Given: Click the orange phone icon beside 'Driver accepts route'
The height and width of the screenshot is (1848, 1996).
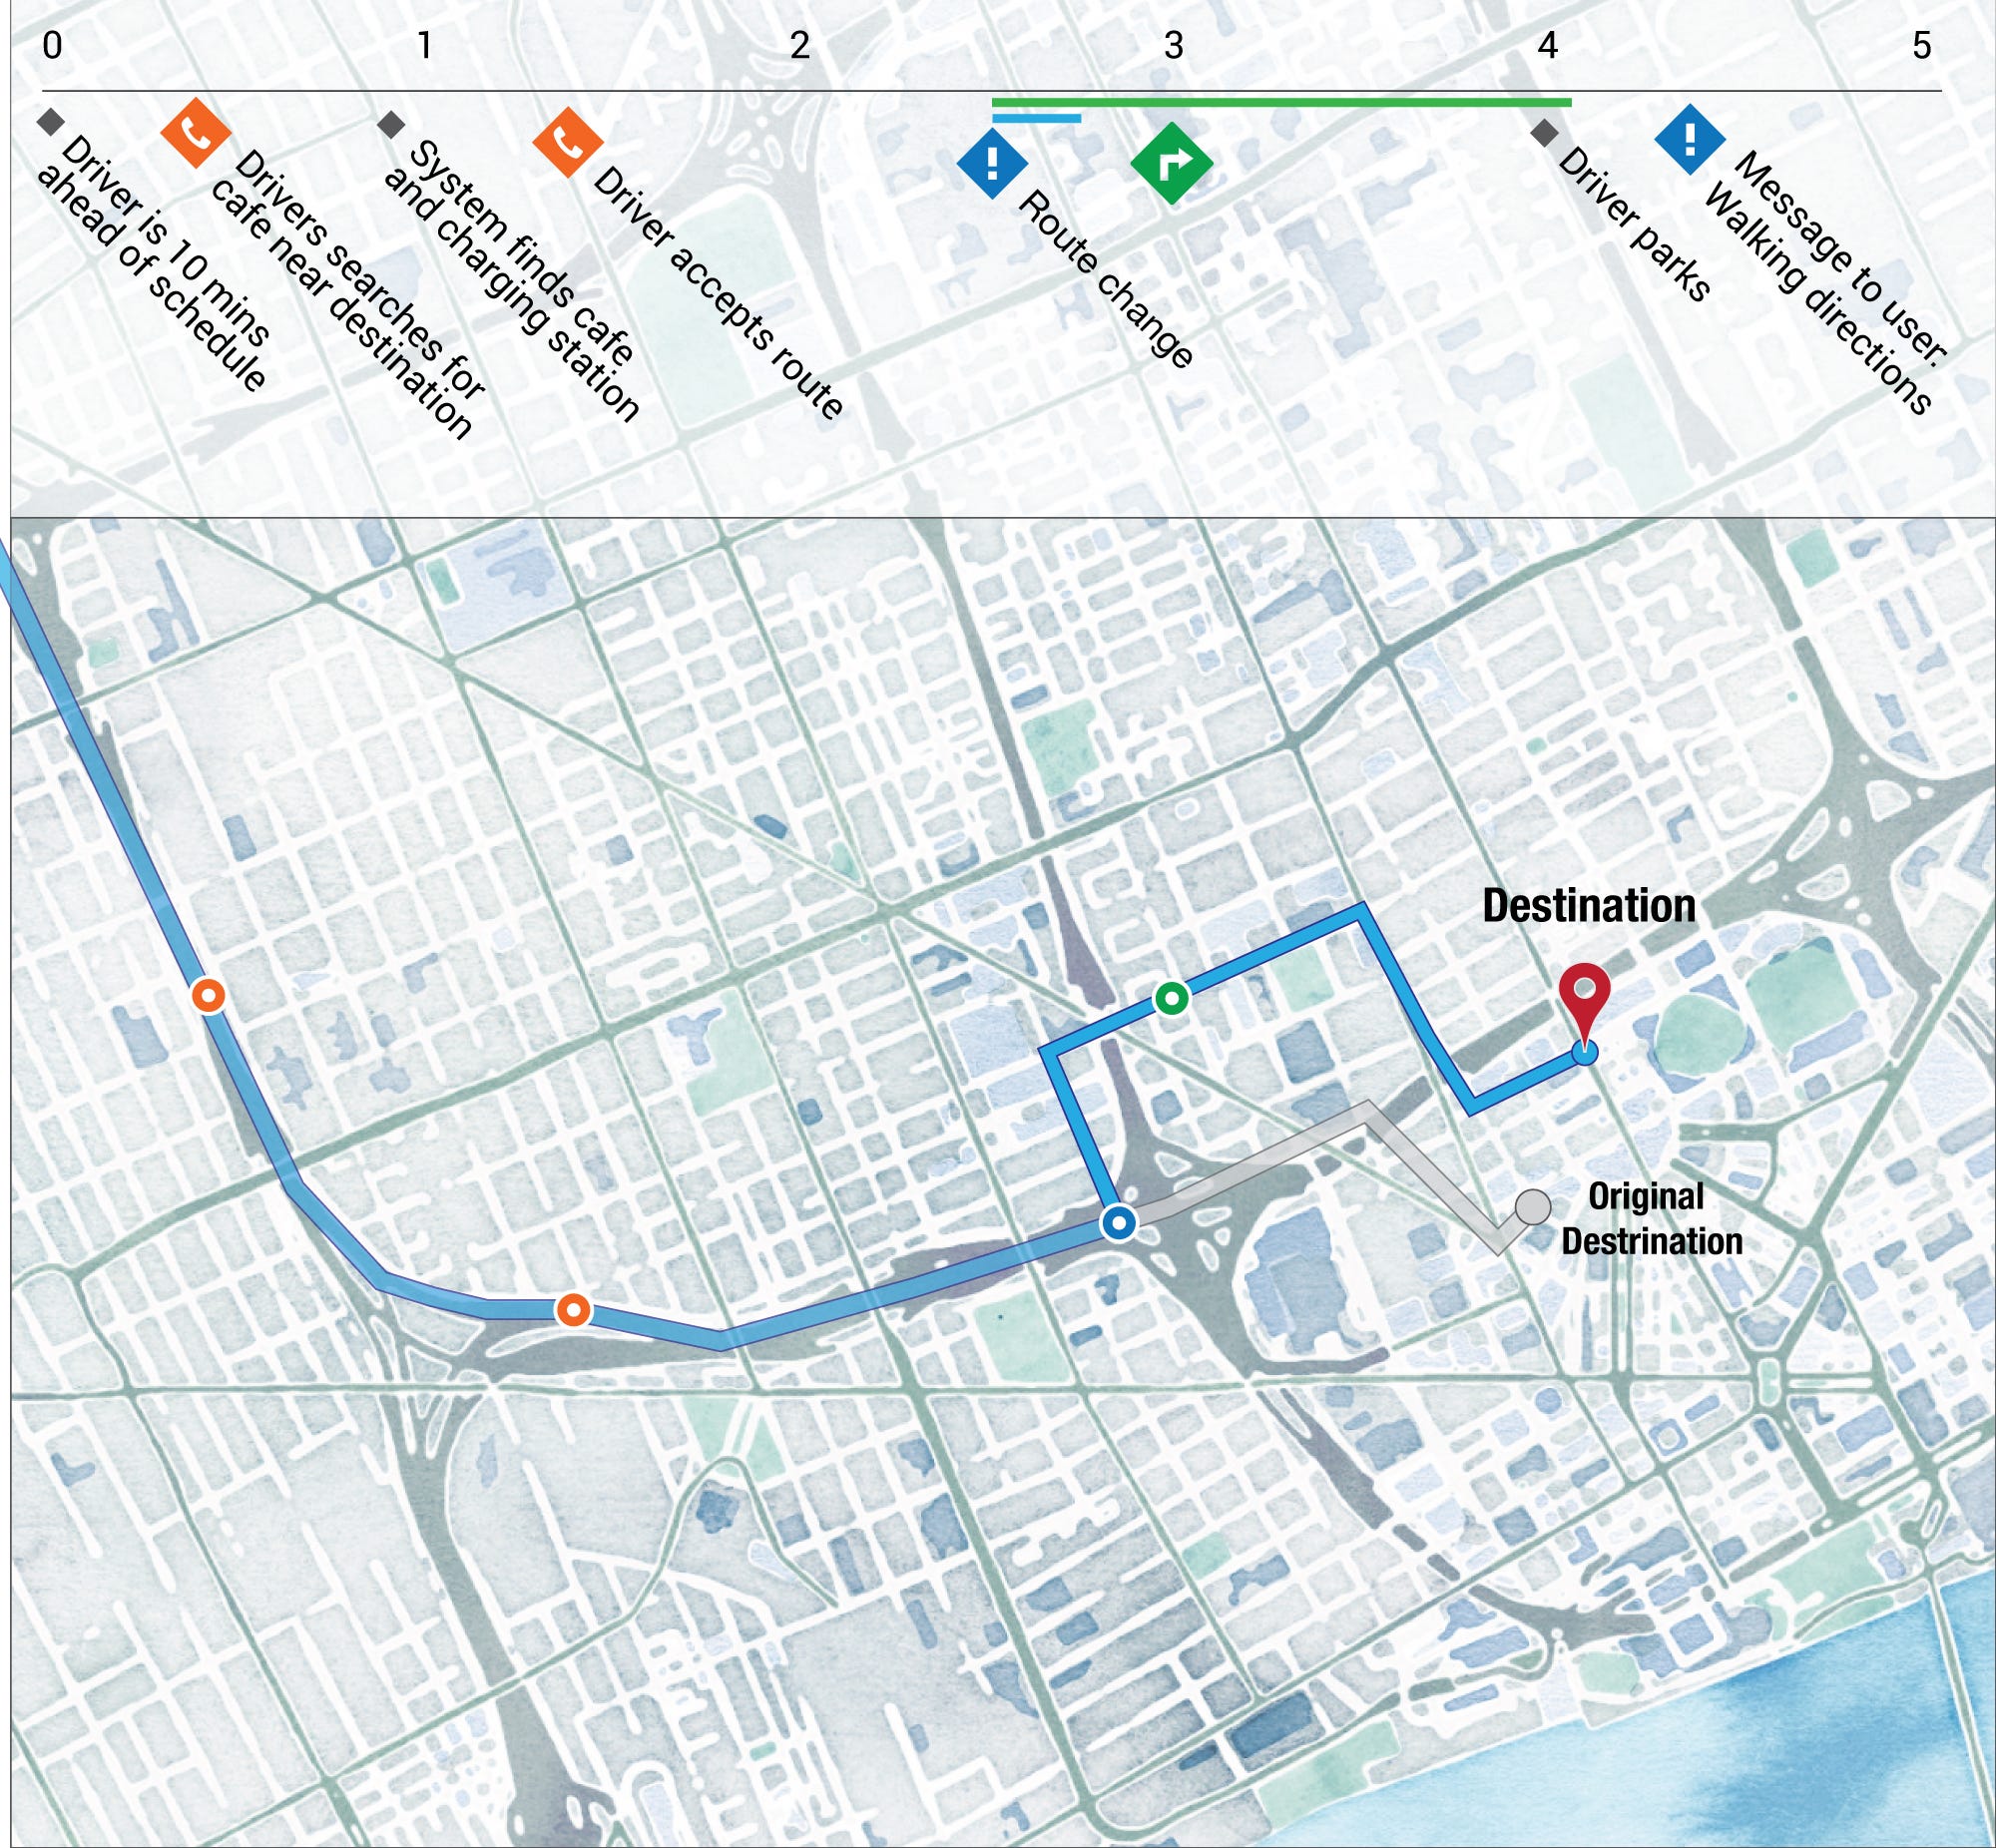Looking at the screenshot, I should click(x=567, y=143).
